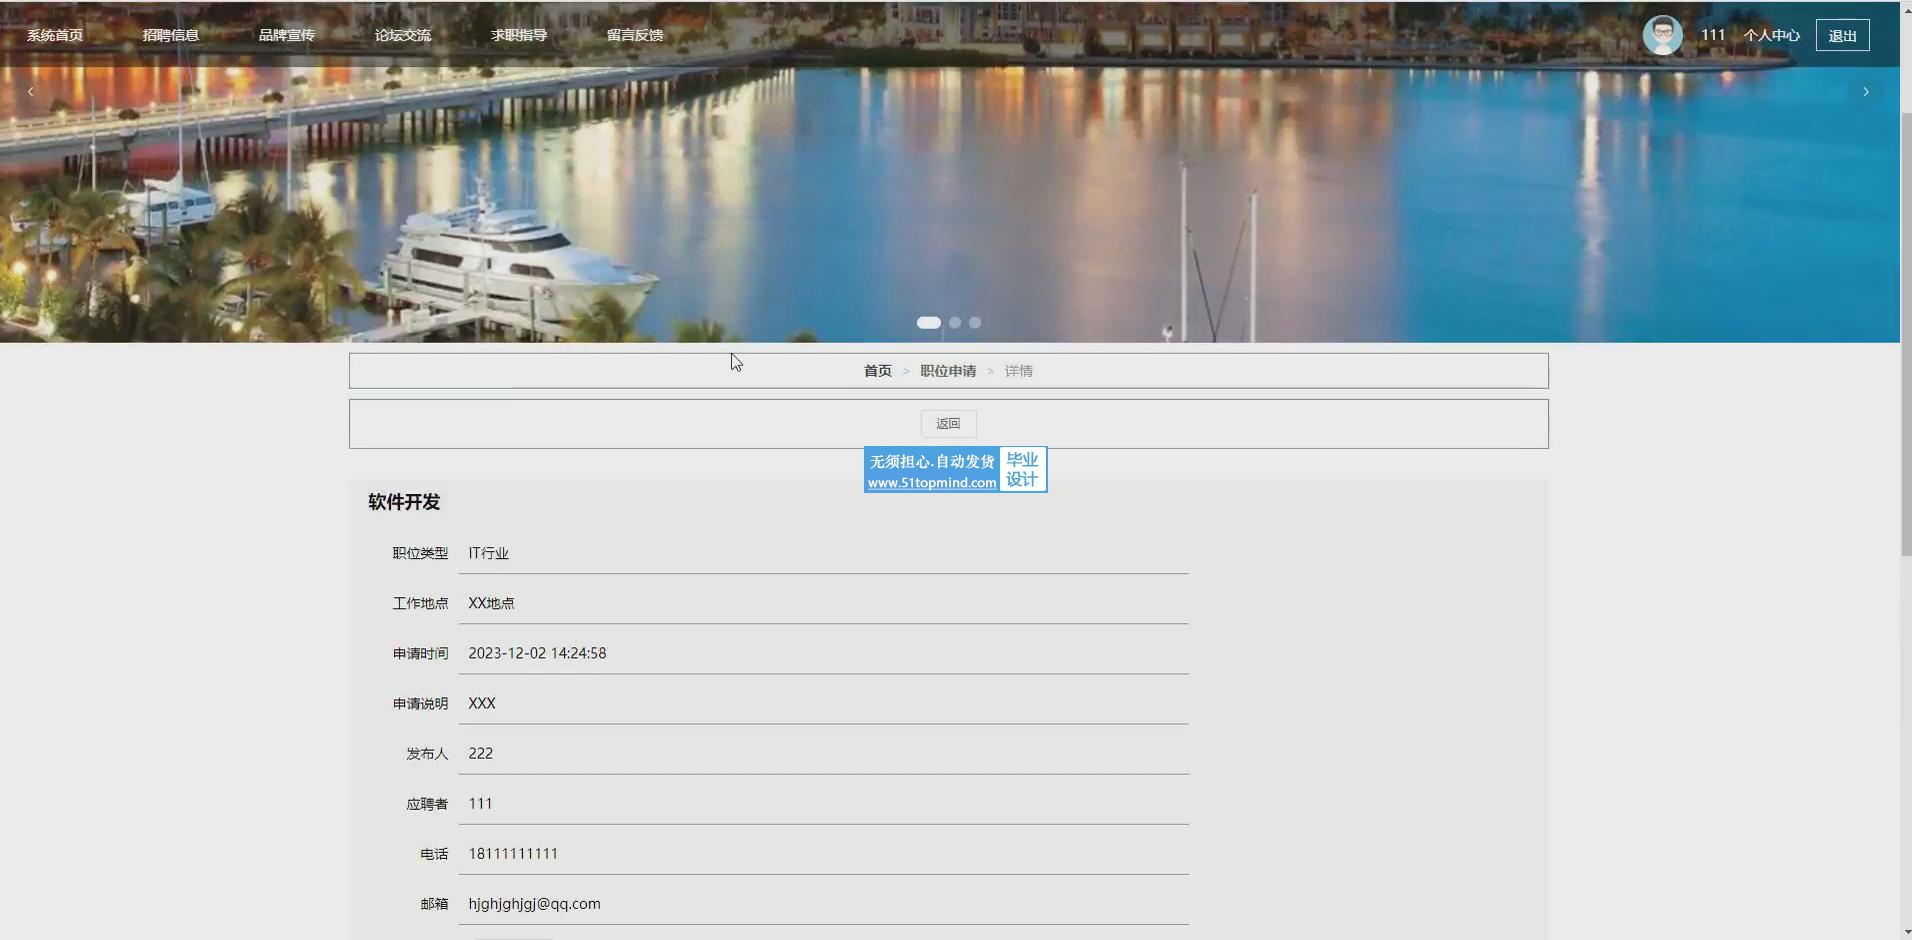Open the 论坛交流 menu item
Viewport: 1912px width, 940px height.
403,35
